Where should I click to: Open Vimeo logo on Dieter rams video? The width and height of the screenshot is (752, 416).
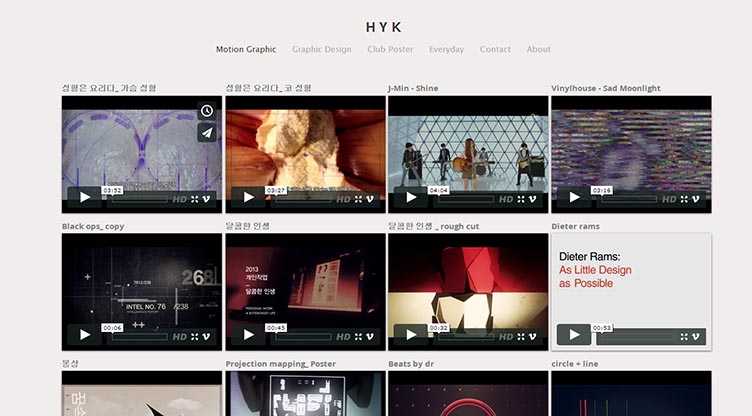pyautogui.click(x=695, y=337)
